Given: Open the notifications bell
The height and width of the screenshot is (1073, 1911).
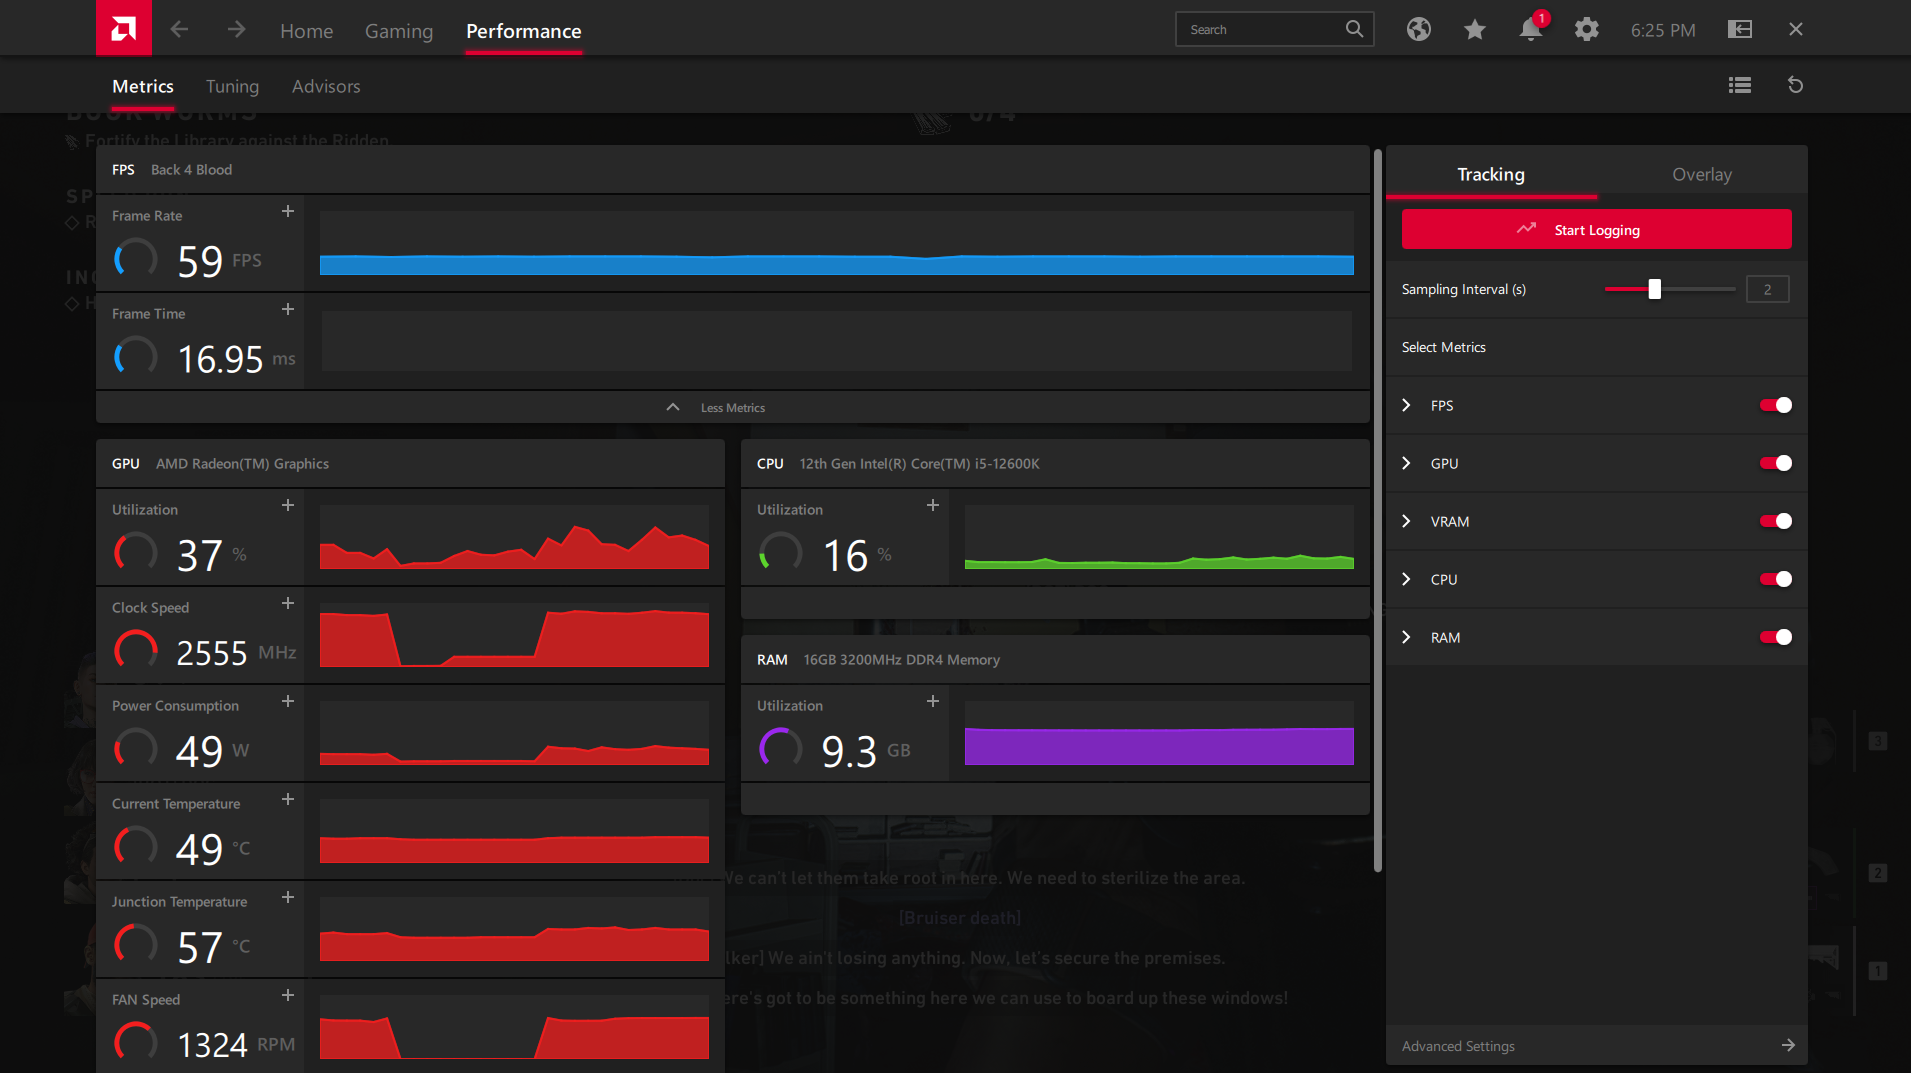Looking at the screenshot, I should point(1530,30).
